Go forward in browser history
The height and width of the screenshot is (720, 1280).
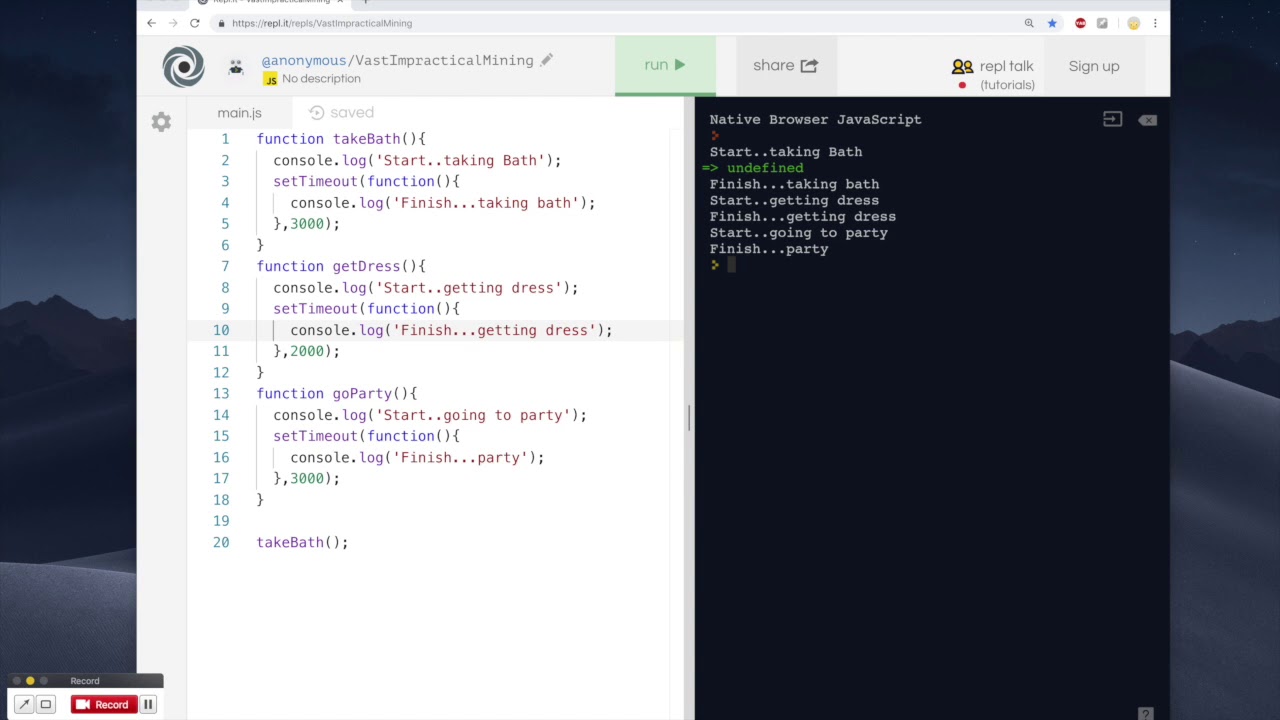[173, 23]
